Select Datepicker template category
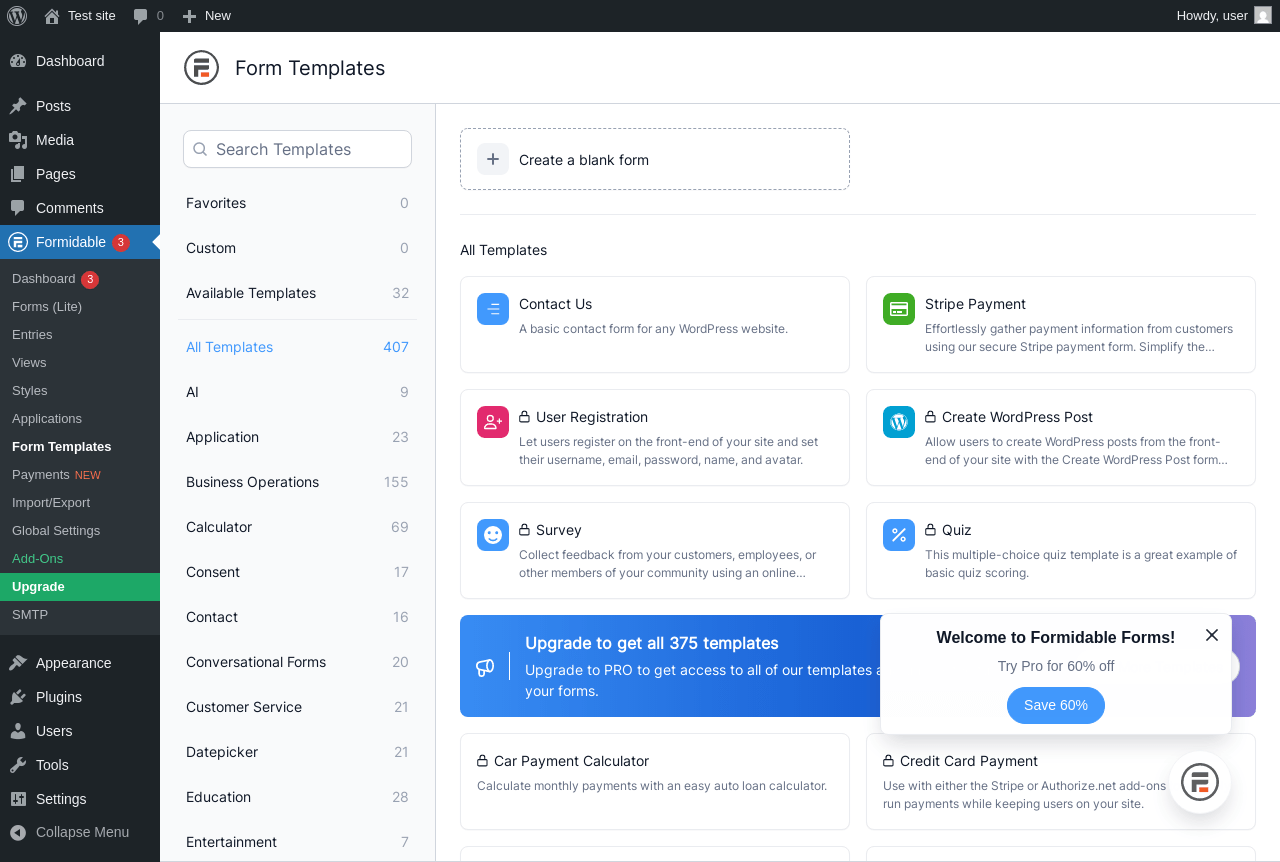 pyautogui.click(x=297, y=752)
